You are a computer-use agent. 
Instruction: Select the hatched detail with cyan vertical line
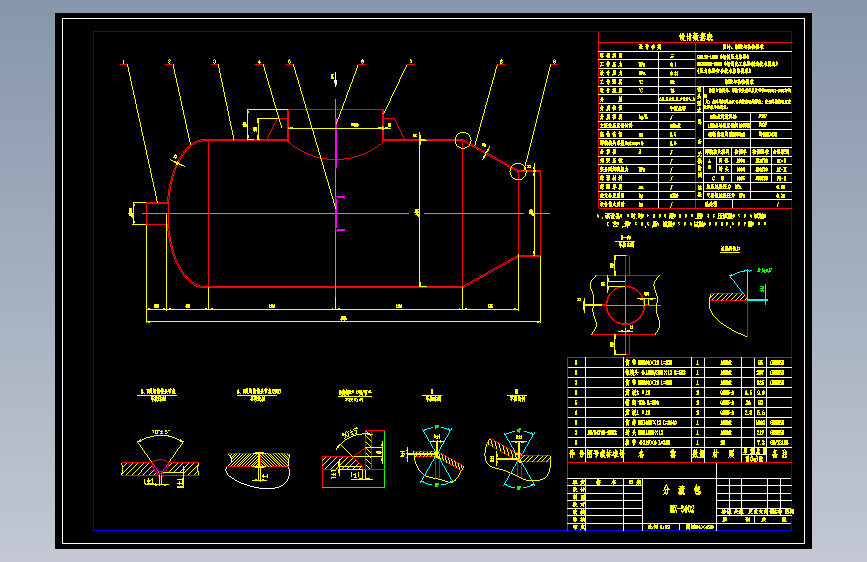click(x=738, y=303)
